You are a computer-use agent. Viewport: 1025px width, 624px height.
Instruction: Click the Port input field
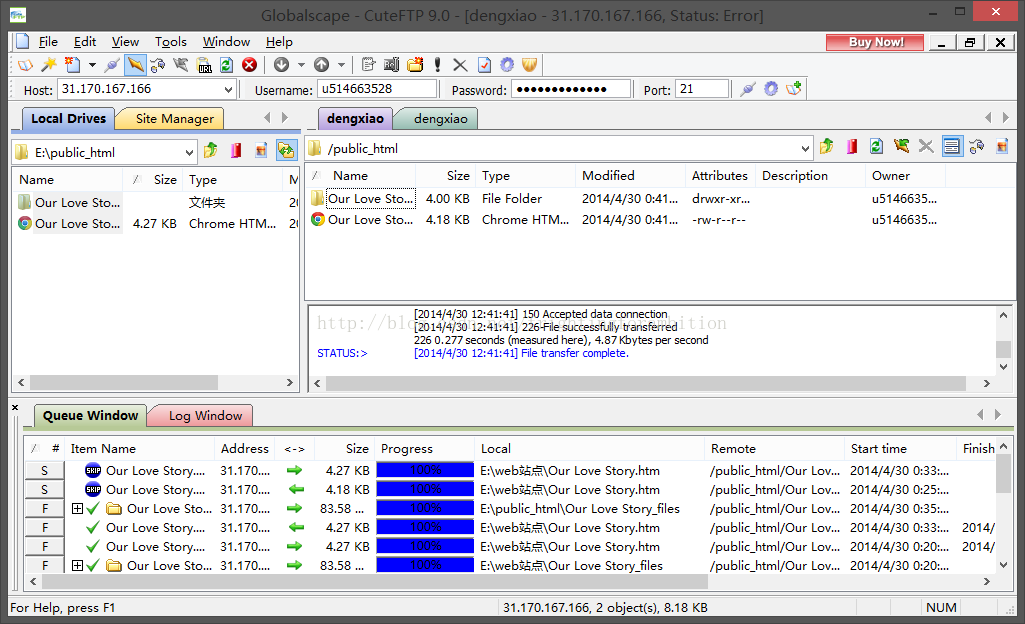[702, 89]
